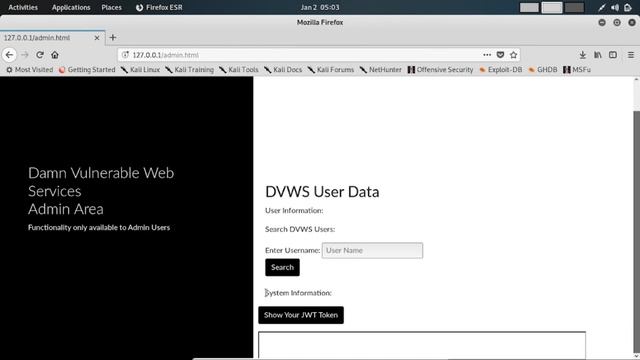Click Show Your JWT Token button
The width and height of the screenshot is (640, 360).
[x=301, y=315]
